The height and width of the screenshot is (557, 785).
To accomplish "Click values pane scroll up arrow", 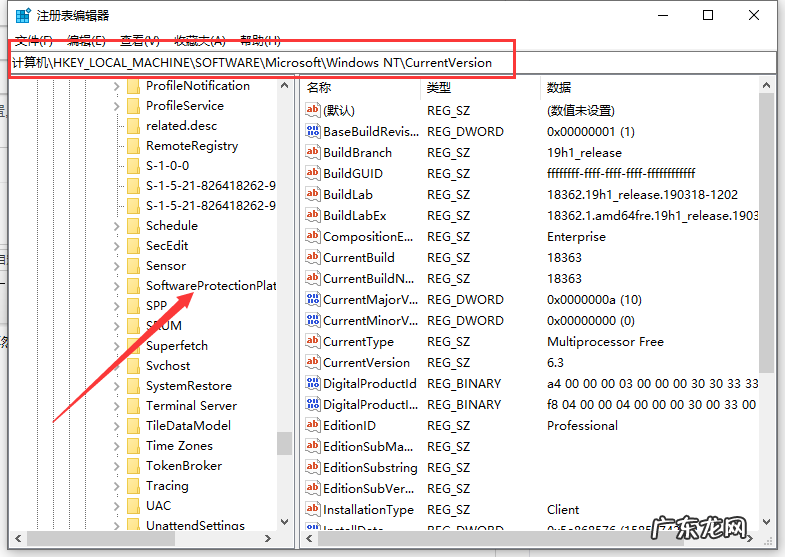I will 766,86.
